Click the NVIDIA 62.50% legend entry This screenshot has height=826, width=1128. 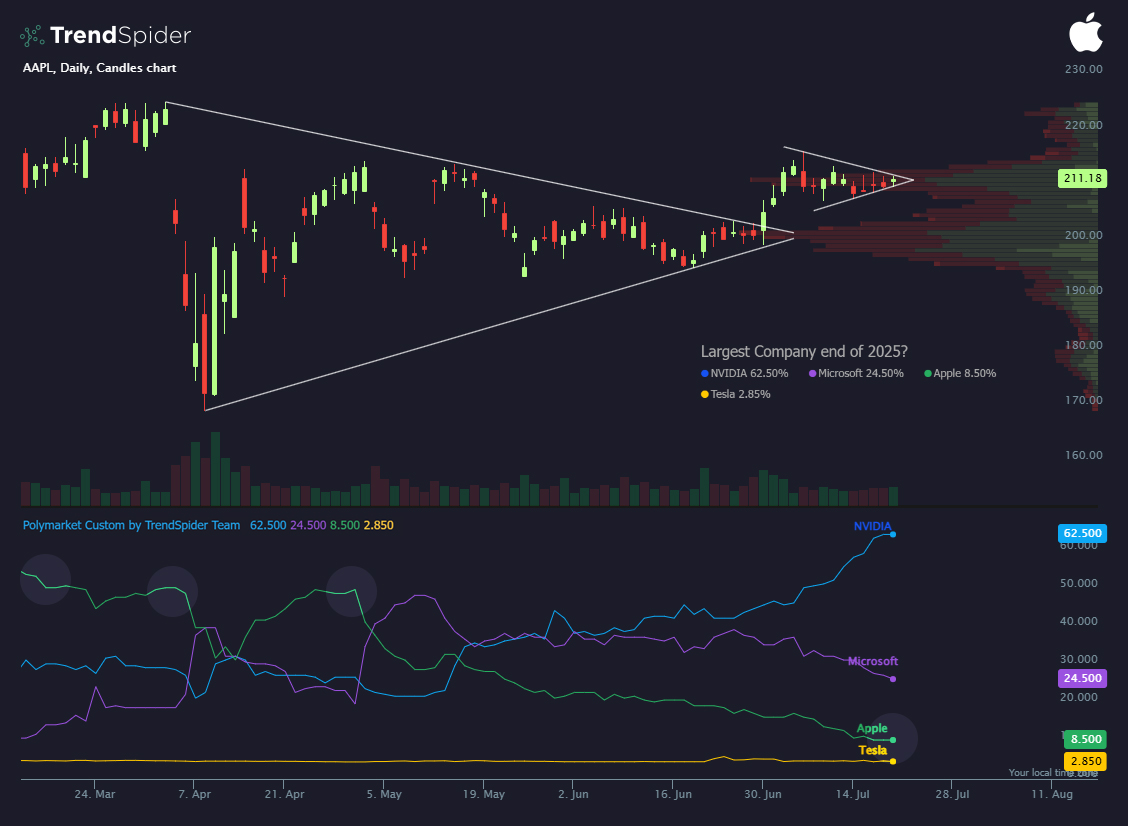[x=745, y=373]
